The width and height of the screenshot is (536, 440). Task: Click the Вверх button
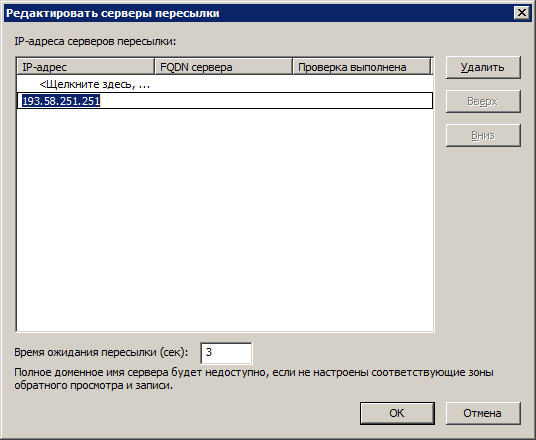tap(483, 101)
